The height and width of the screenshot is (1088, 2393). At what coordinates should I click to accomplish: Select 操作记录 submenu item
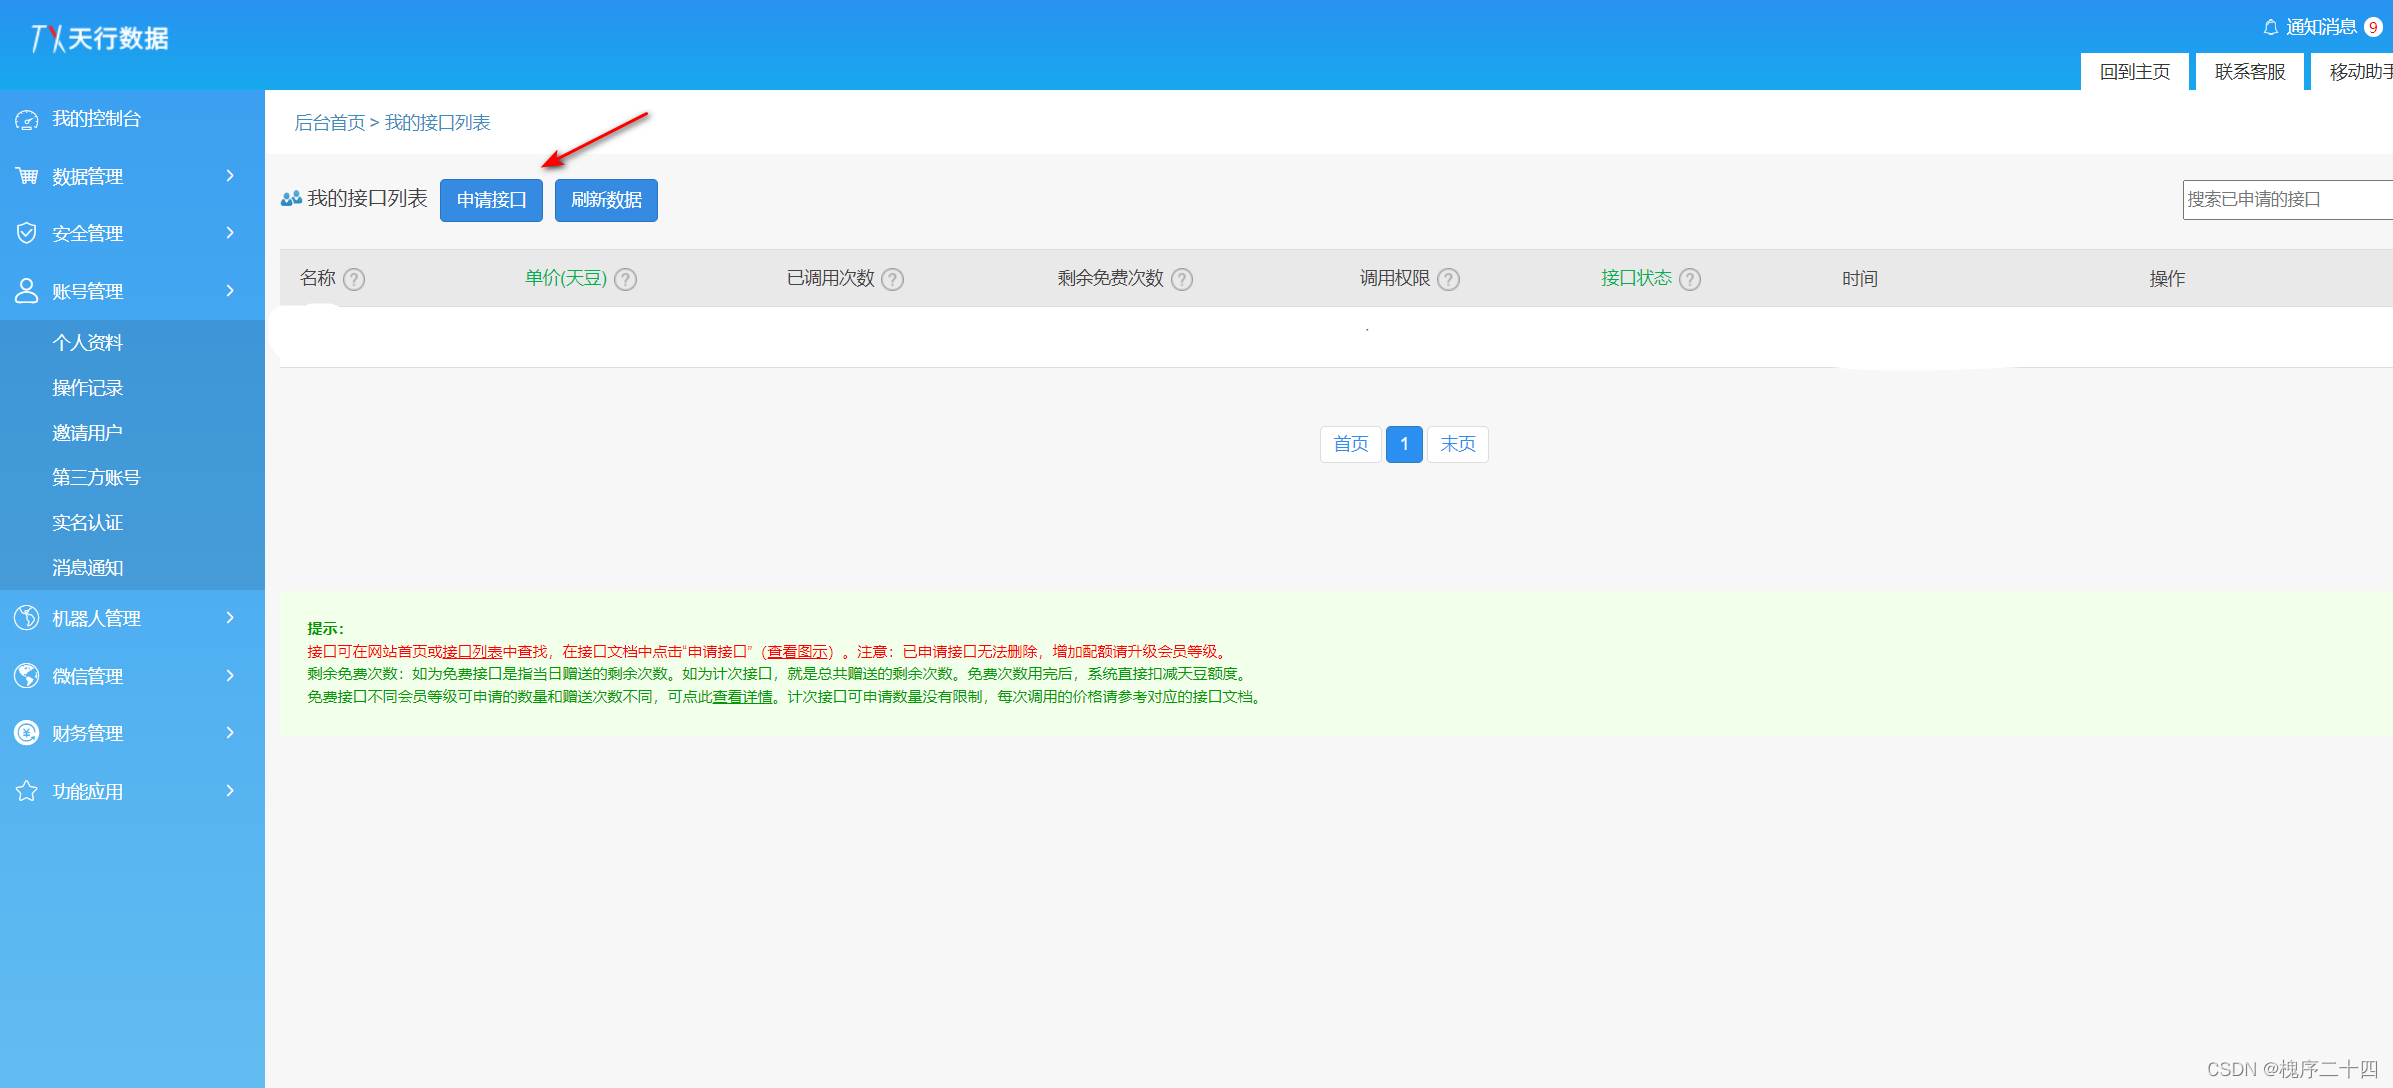click(x=88, y=388)
